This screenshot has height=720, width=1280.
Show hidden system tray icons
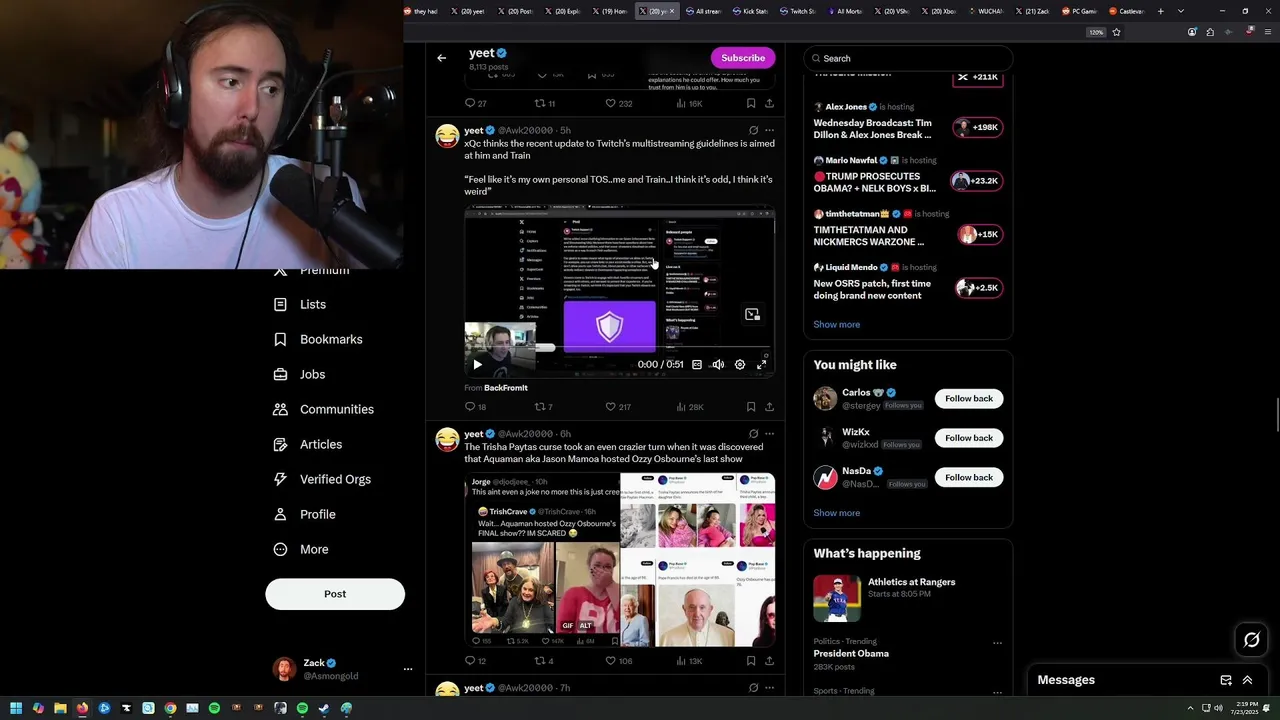pos(1190,708)
